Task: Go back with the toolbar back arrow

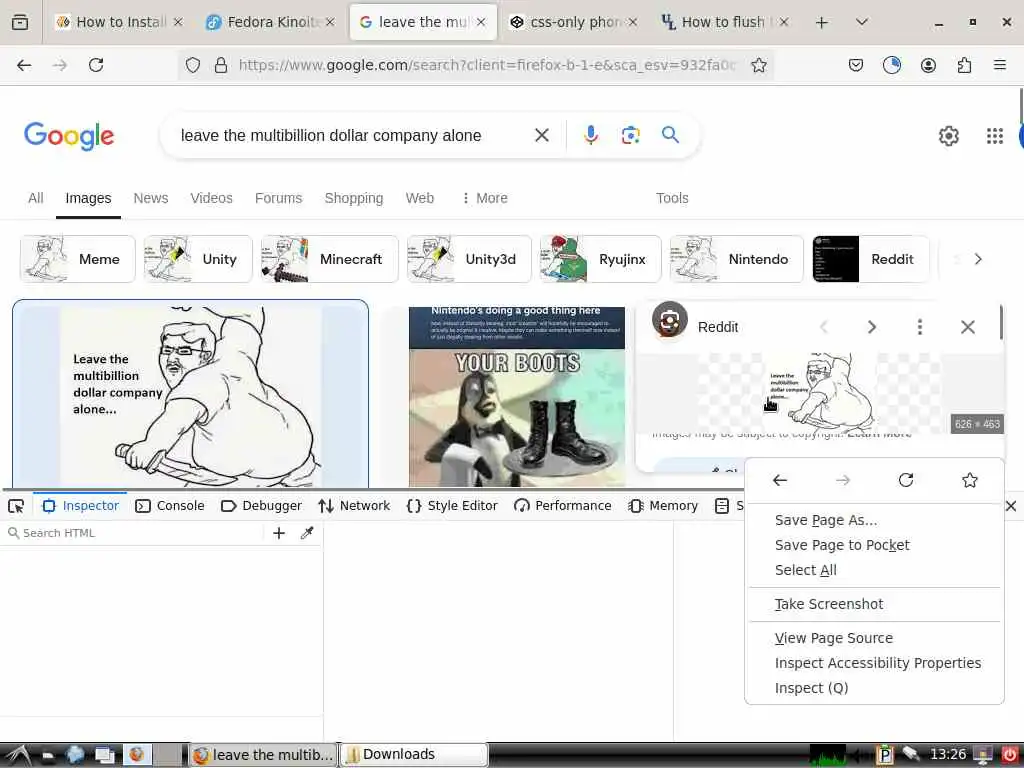Action: pyautogui.click(x=24, y=65)
